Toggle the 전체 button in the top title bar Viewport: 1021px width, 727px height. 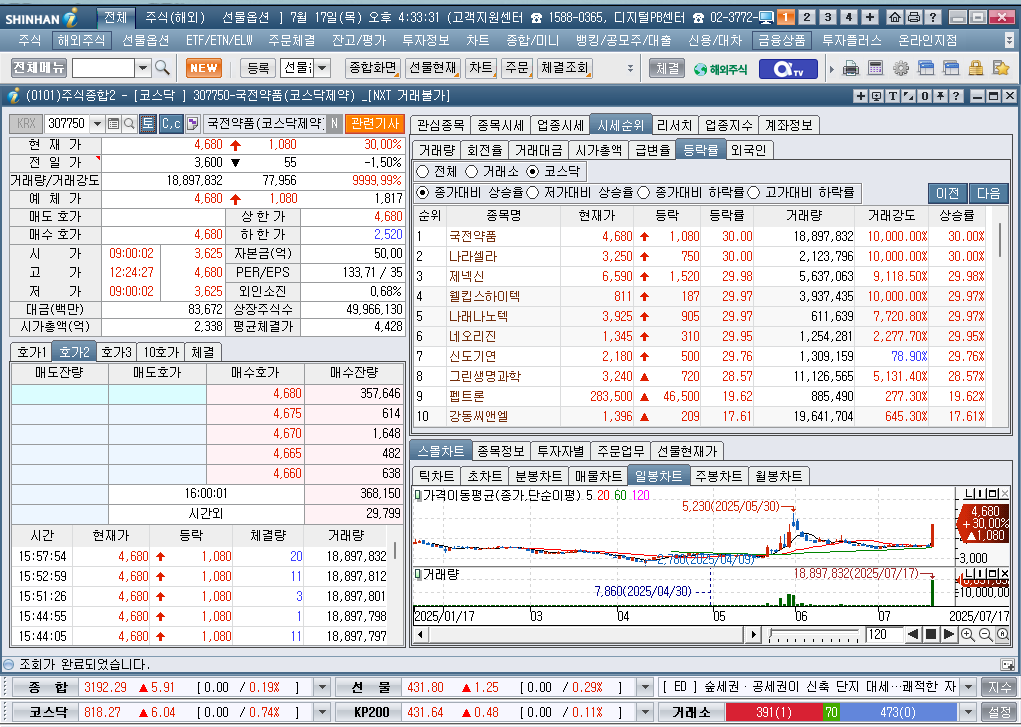115,18
